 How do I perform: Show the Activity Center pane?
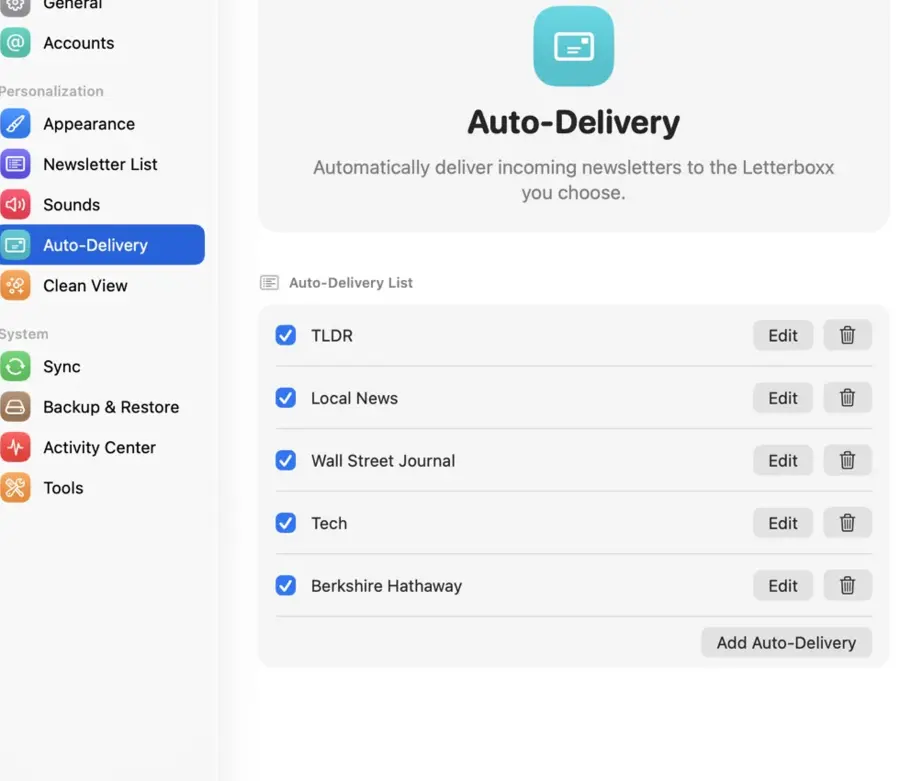click(x=102, y=448)
